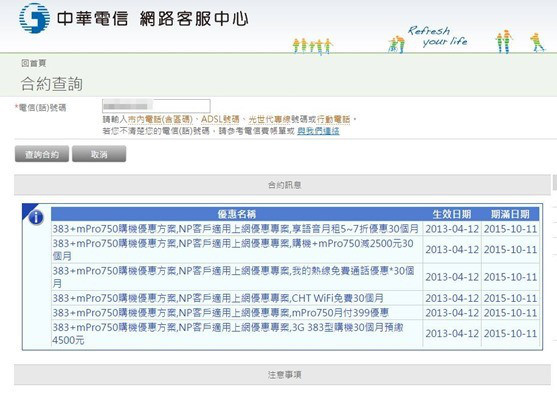Click the Chunghwa Telecom logo icon
Image resolution: width=557 pixels, height=393 pixels.
coord(34,18)
